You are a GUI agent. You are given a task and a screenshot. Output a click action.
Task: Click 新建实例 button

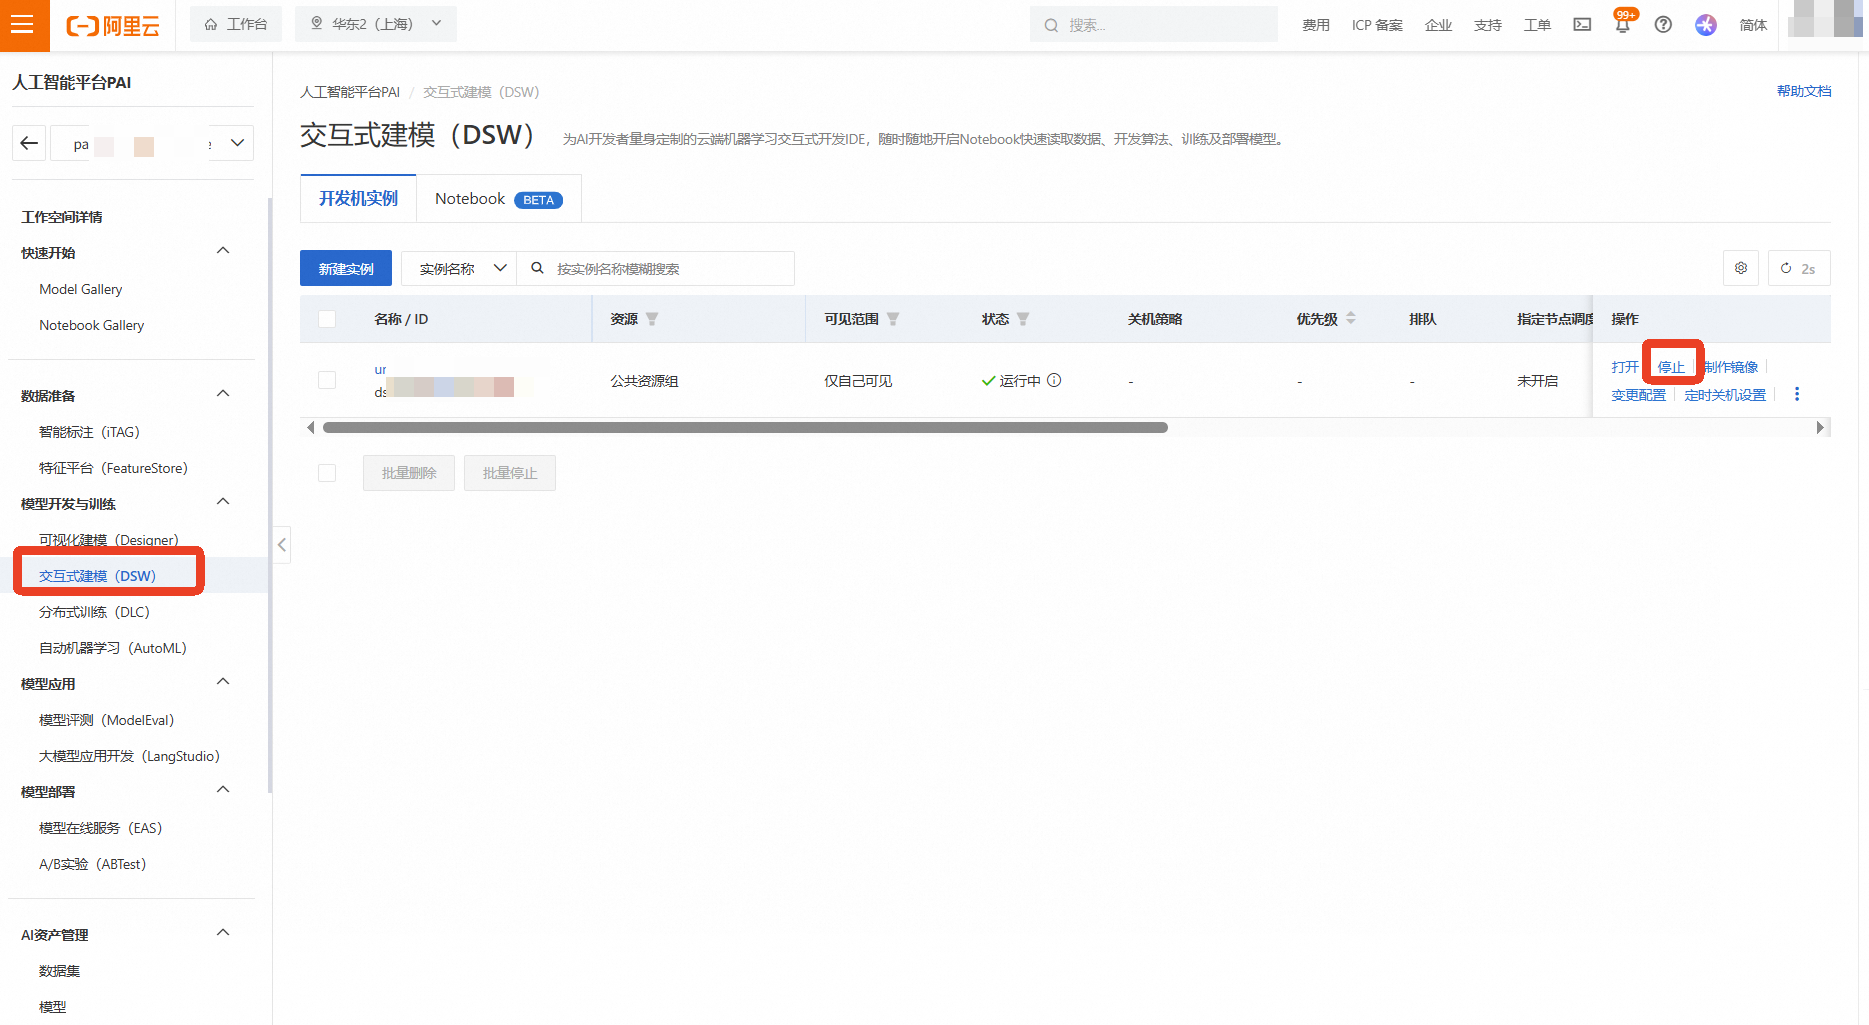(x=346, y=268)
